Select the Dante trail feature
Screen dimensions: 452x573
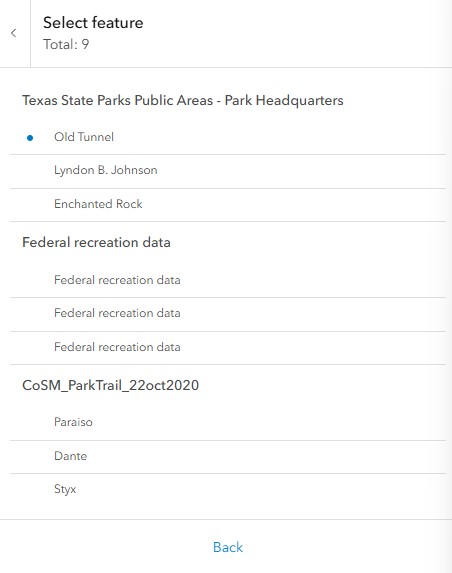pyautogui.click(x=228, y=457)
